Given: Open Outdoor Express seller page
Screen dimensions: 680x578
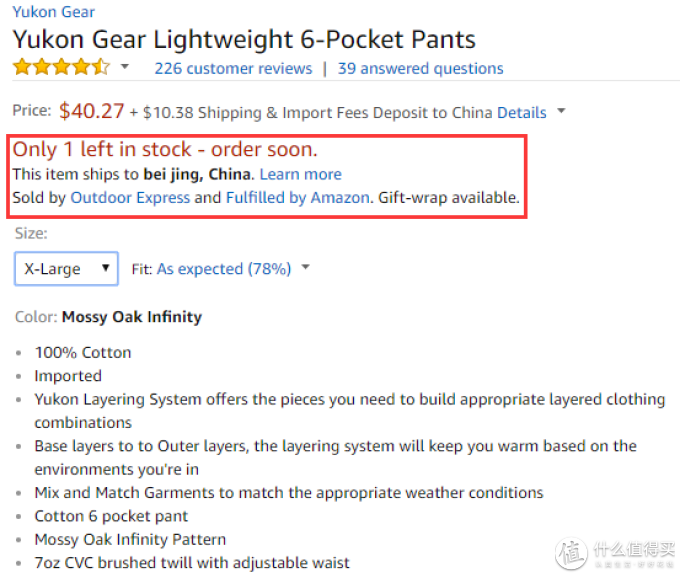Looking at the screenshot, I should (x=130, y=198).
